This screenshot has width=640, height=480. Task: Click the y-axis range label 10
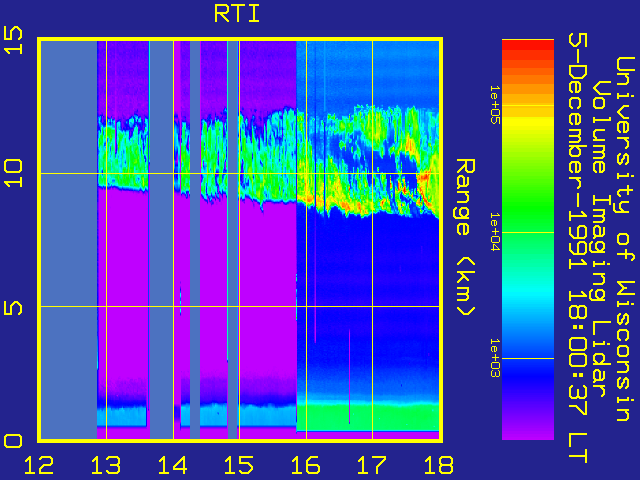pyautogui.click(x=13, y=173)
